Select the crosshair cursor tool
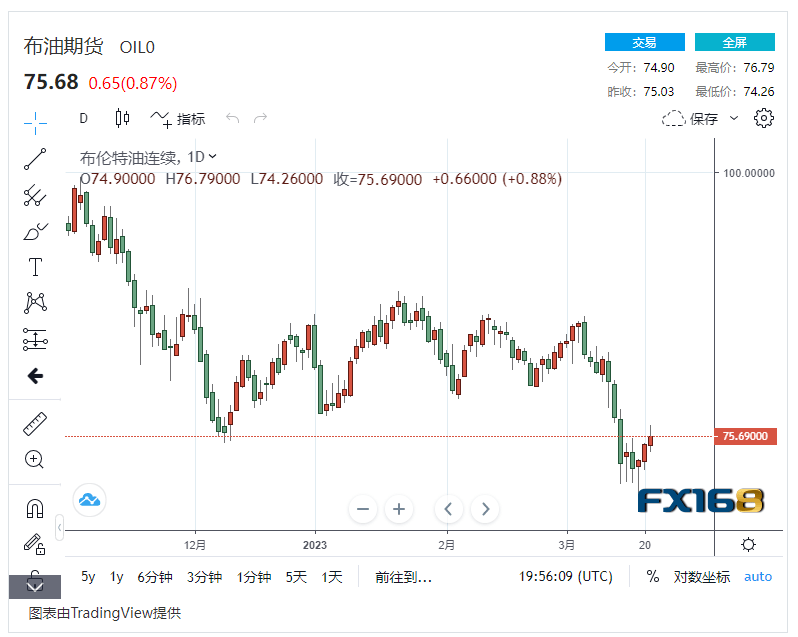This screenshot has height=637, width=798. click(x=35, y=122)
